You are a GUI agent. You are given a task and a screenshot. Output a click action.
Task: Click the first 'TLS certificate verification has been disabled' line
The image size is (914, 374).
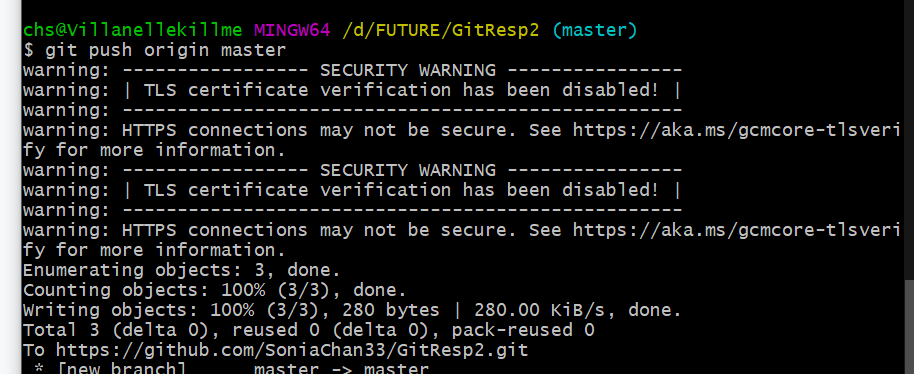tap(353, 91)
